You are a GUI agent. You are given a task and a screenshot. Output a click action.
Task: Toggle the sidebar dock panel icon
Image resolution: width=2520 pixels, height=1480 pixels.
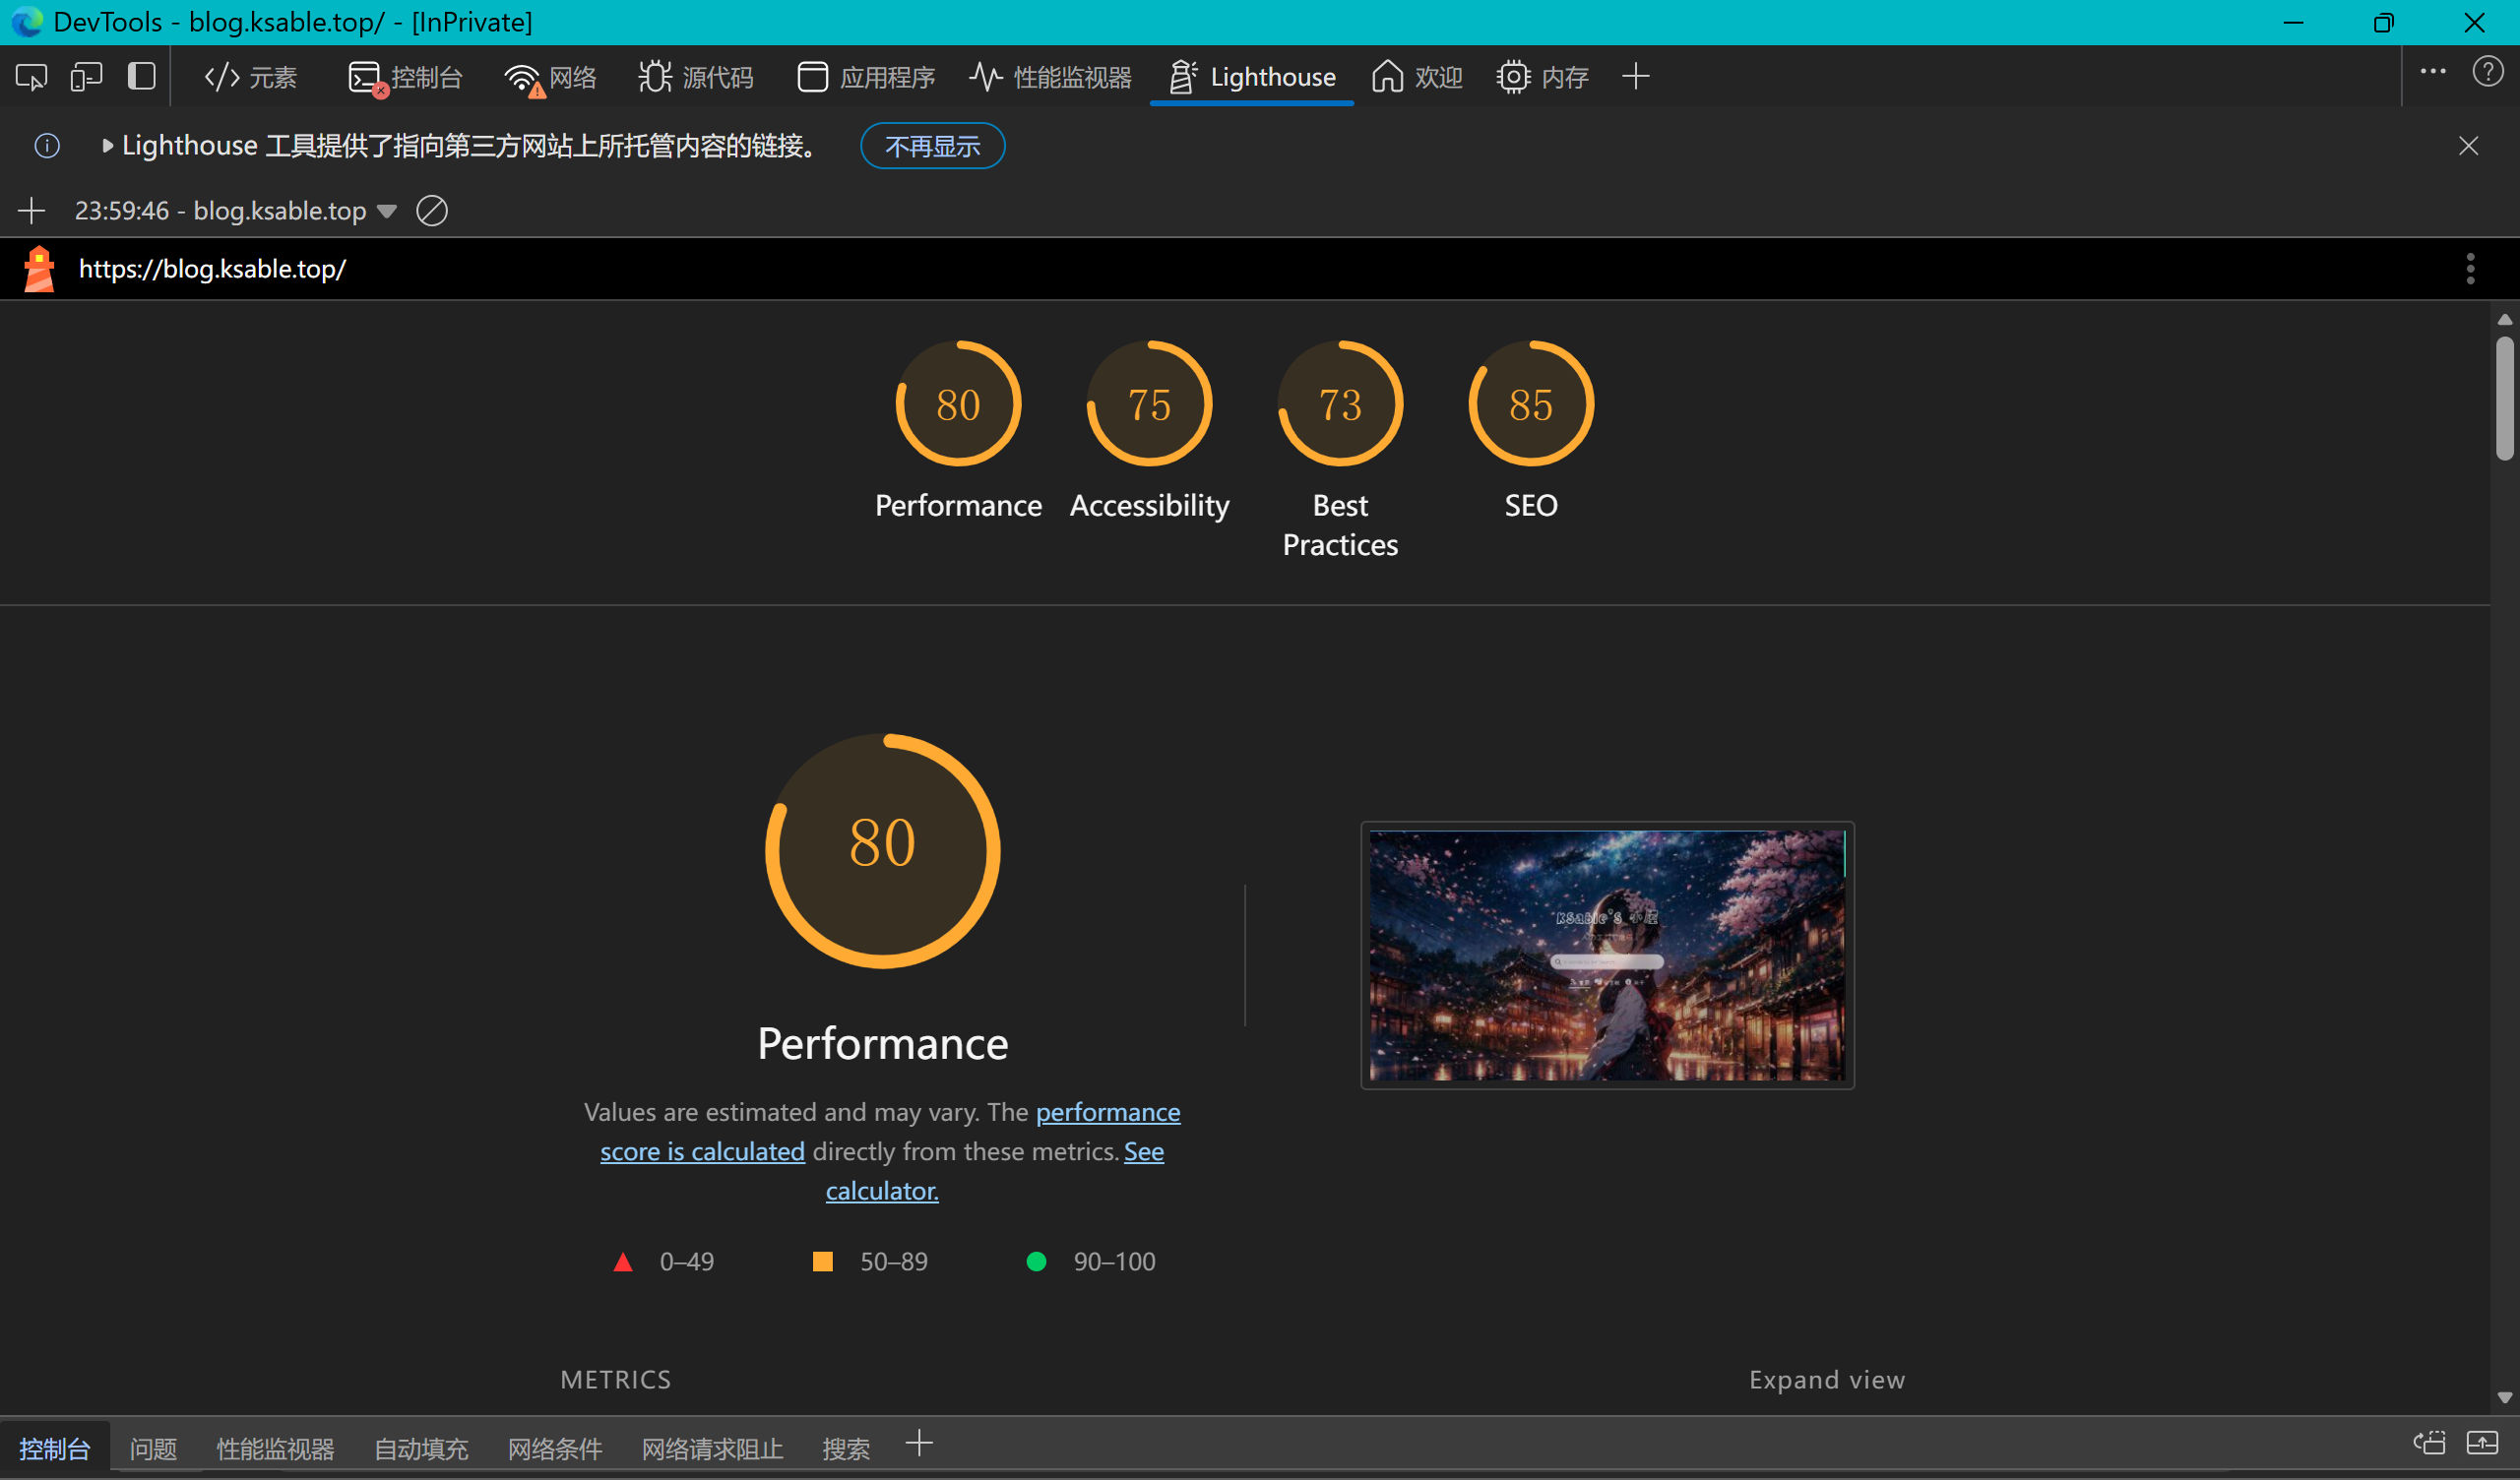tap(141, 77)
